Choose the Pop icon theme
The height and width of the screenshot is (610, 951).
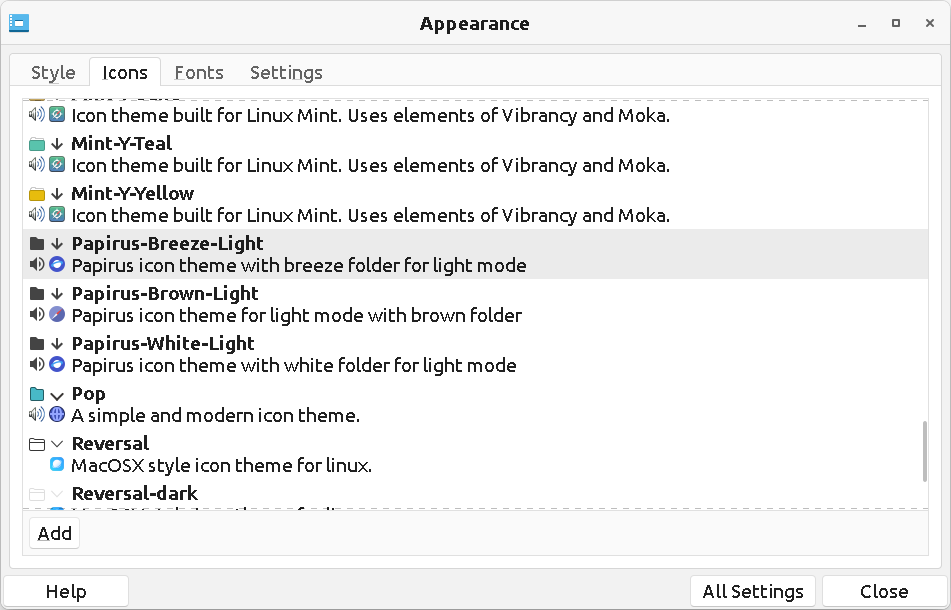[x=89, y=394]
